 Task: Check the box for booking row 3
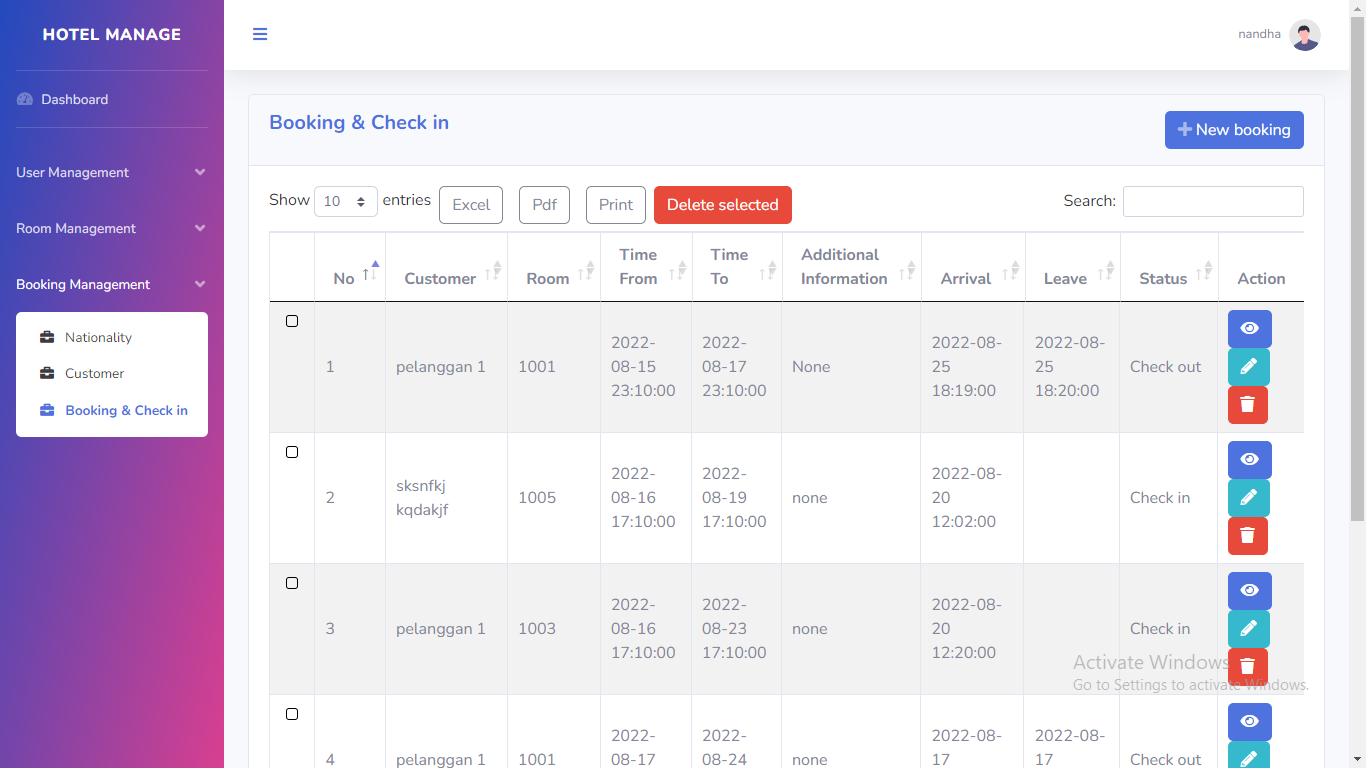click(x=292, y=583)
